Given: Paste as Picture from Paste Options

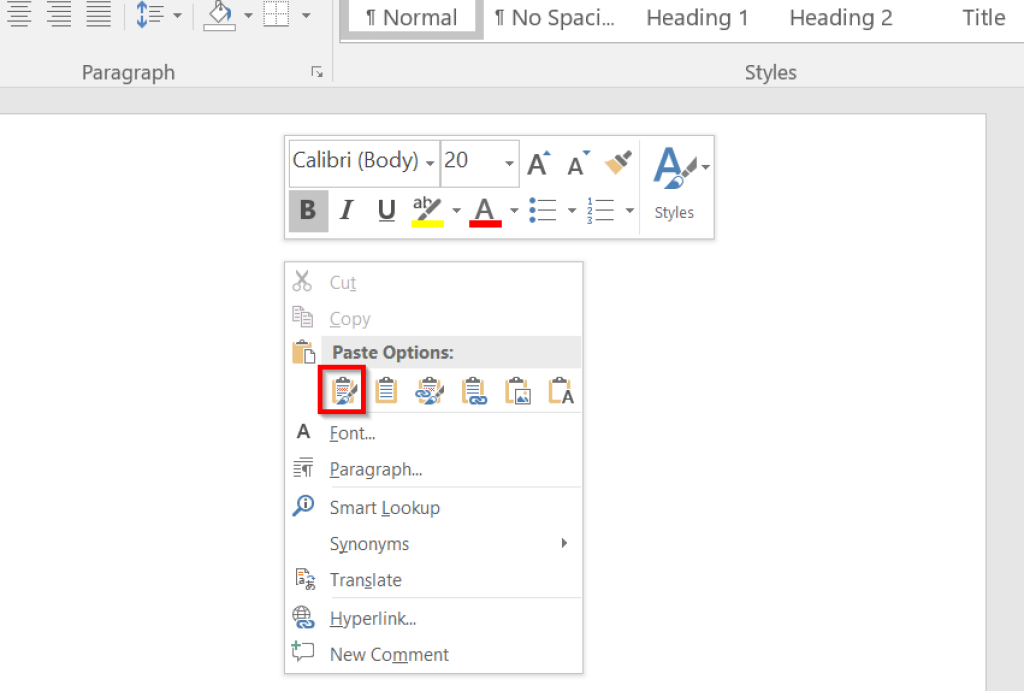Looking at the screenshot, I should [518, 390].
